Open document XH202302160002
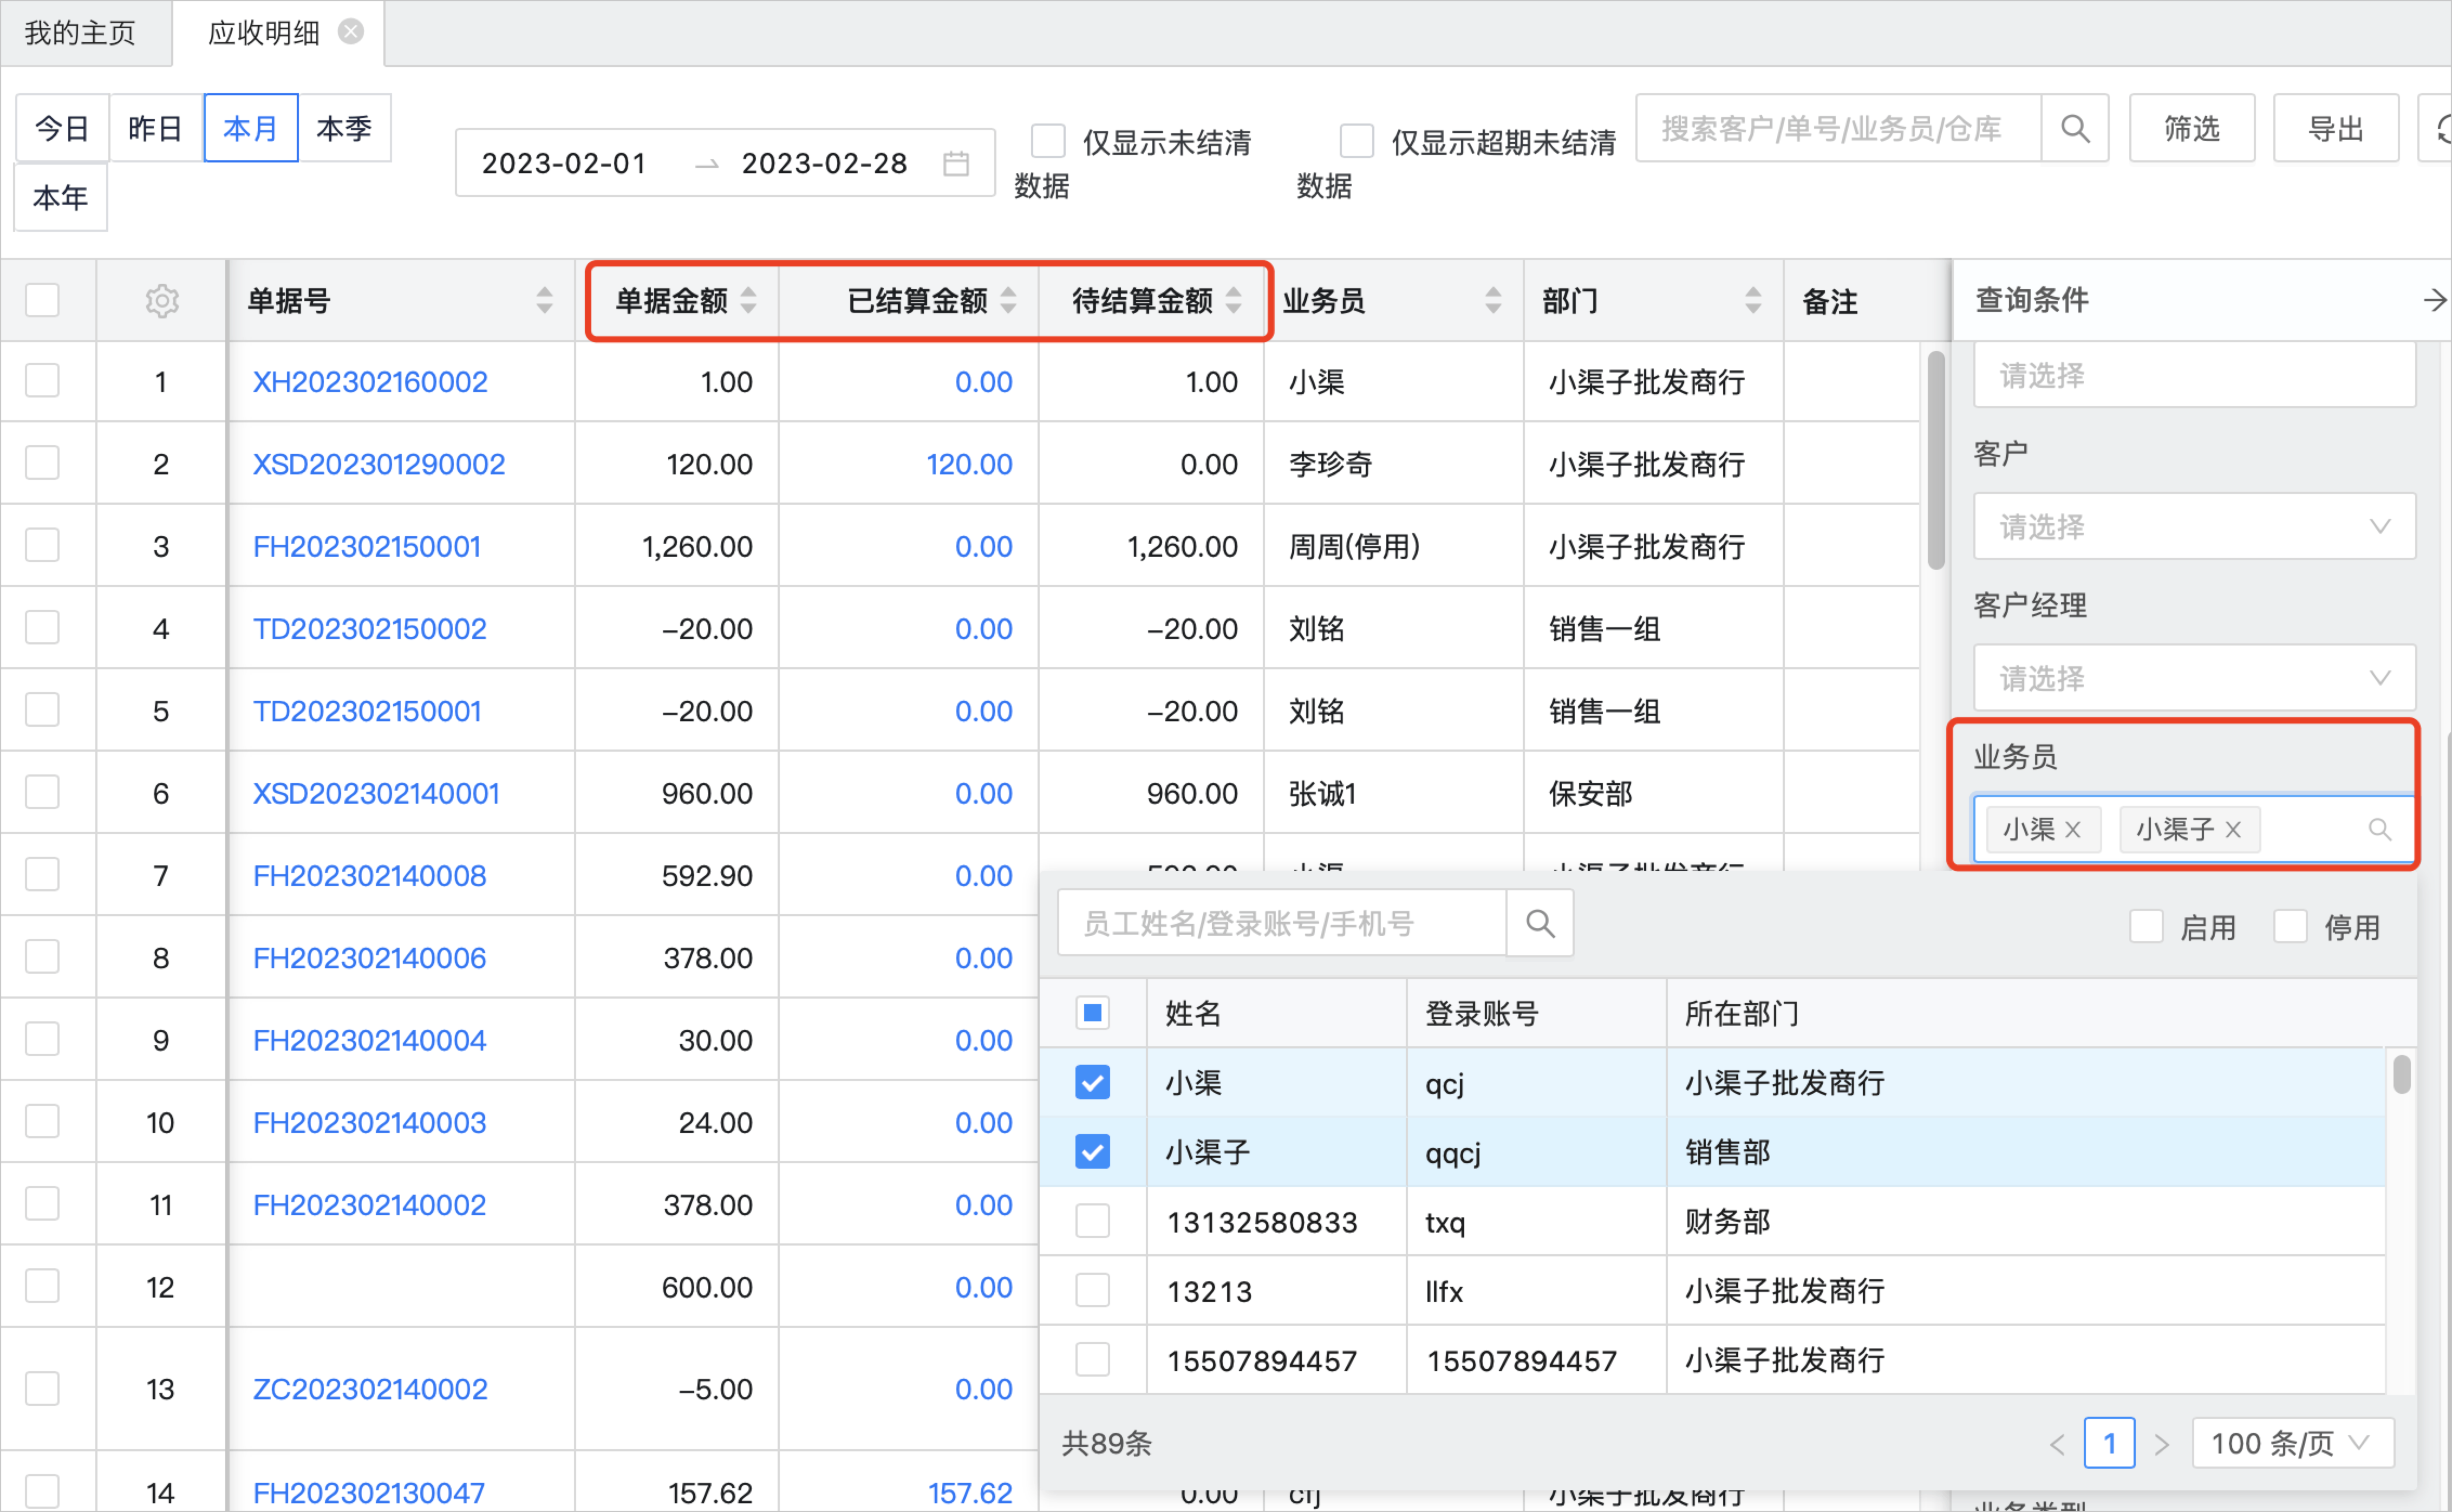Image resolution: width=2452 pixels, height=1512 pixels. pos(370,381)
